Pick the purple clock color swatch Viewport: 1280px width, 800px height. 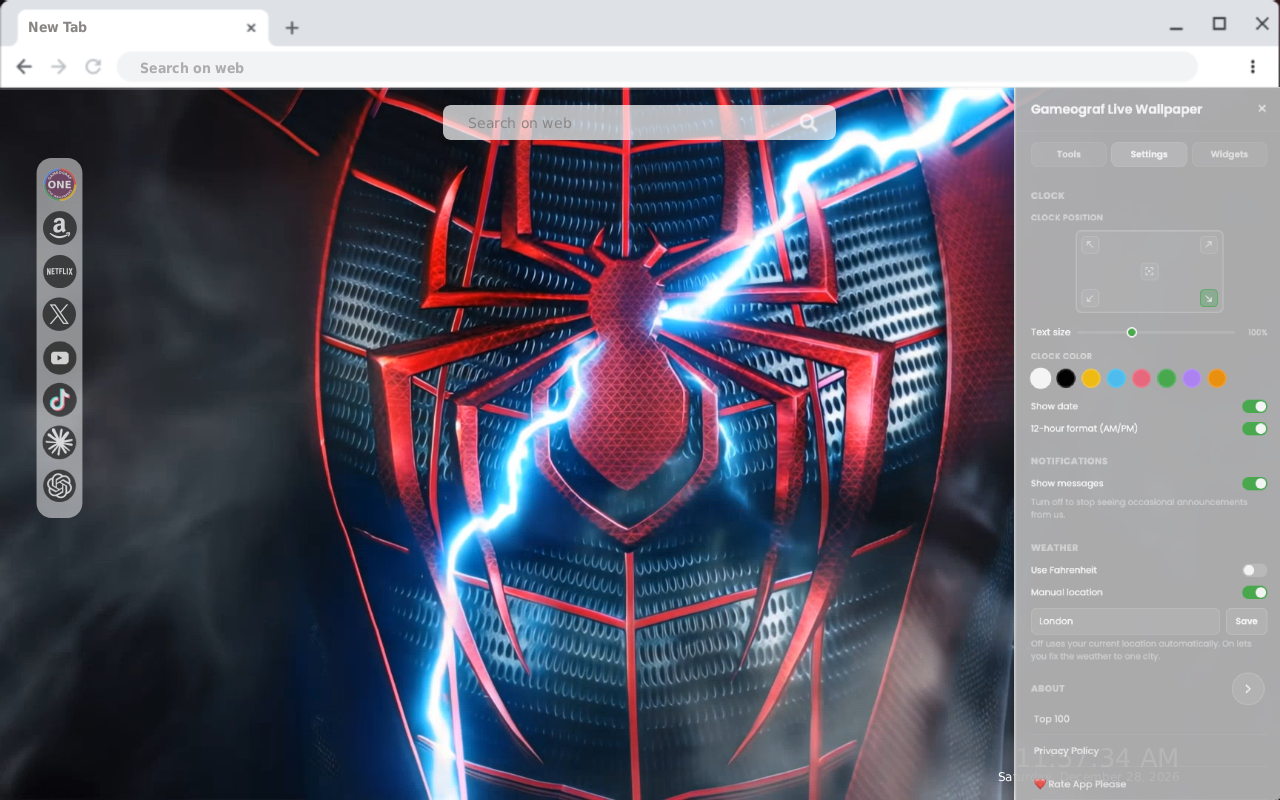(1192, 378)
